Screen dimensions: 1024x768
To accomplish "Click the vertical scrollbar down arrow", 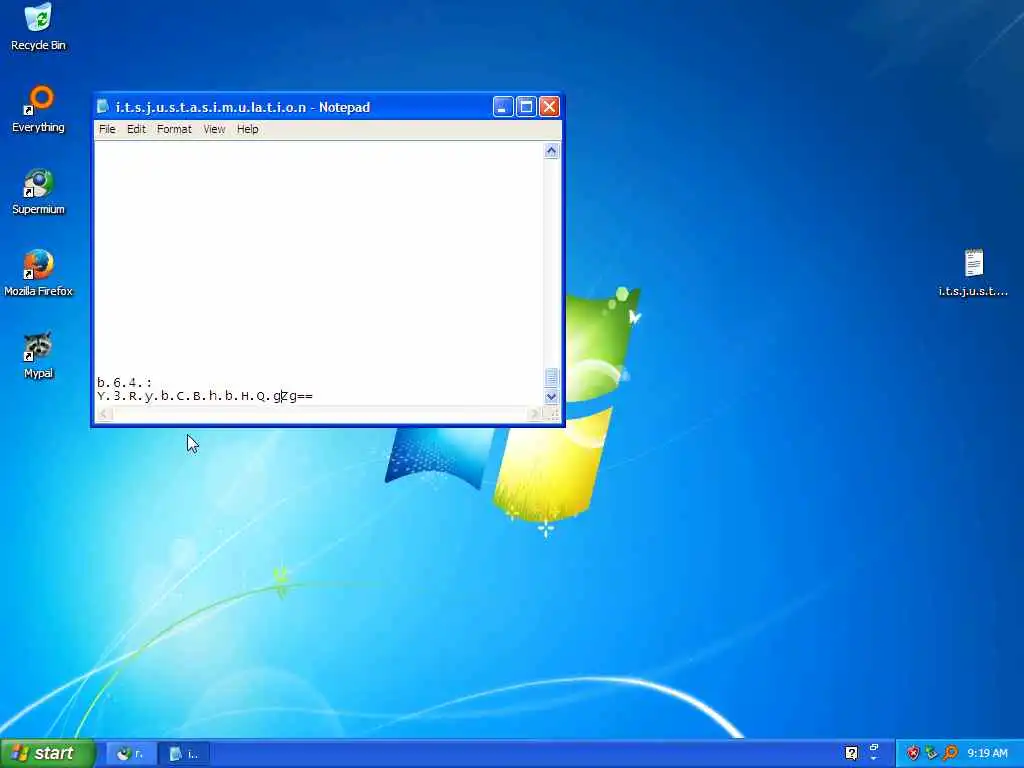I will [551, 396].
